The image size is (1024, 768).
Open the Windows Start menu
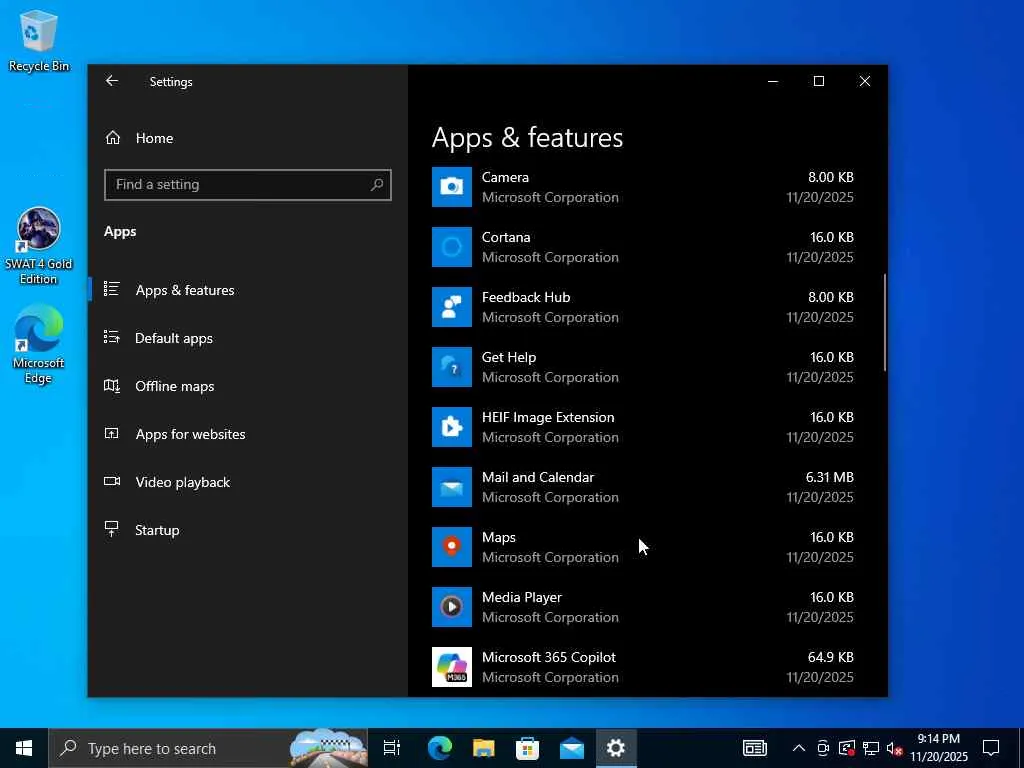24,748
